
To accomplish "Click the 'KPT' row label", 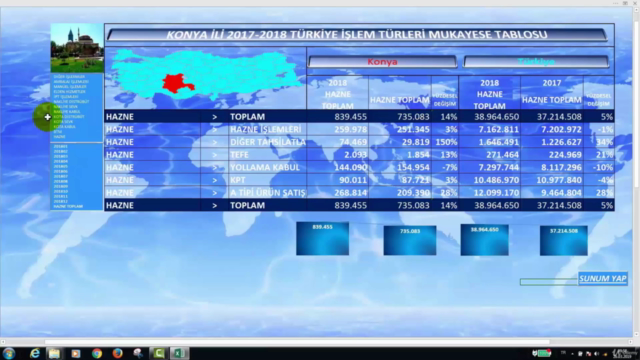I will pos(238,180).
